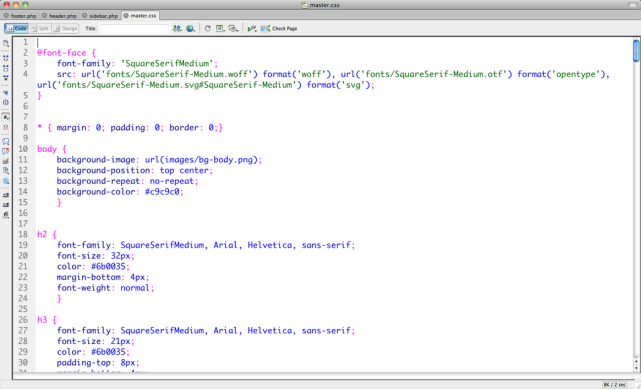Close the footer.php tab
The width and height of the screenshot is (641, 389).
pyautogui.click(x=6, y=16)
